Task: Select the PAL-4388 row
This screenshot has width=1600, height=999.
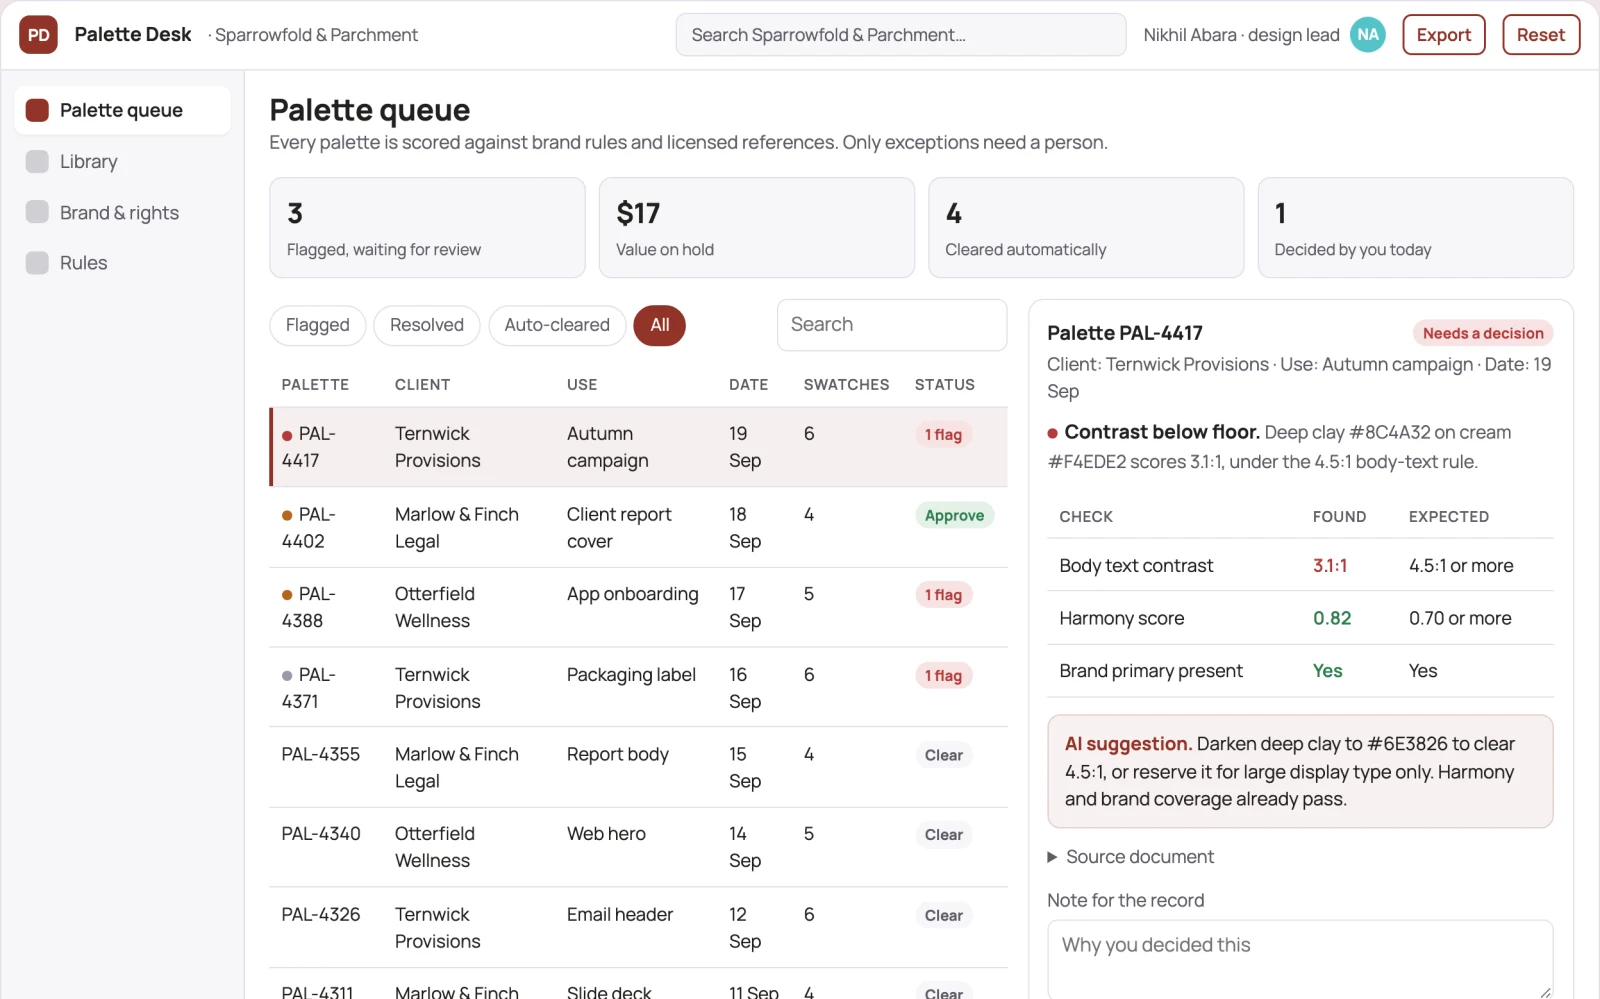Action: (638, 608)
